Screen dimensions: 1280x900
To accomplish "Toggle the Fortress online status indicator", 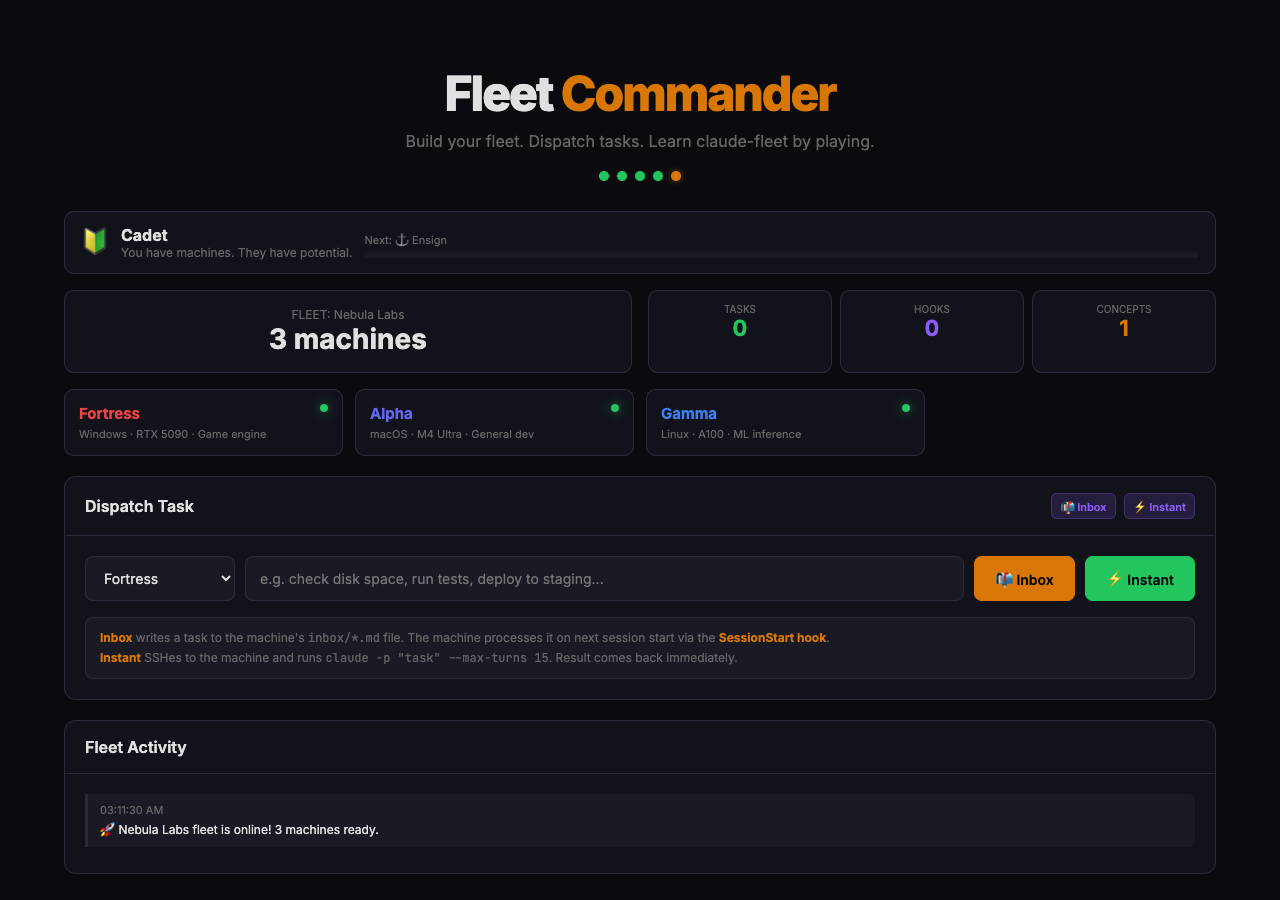I will click(x=323, y=408).
